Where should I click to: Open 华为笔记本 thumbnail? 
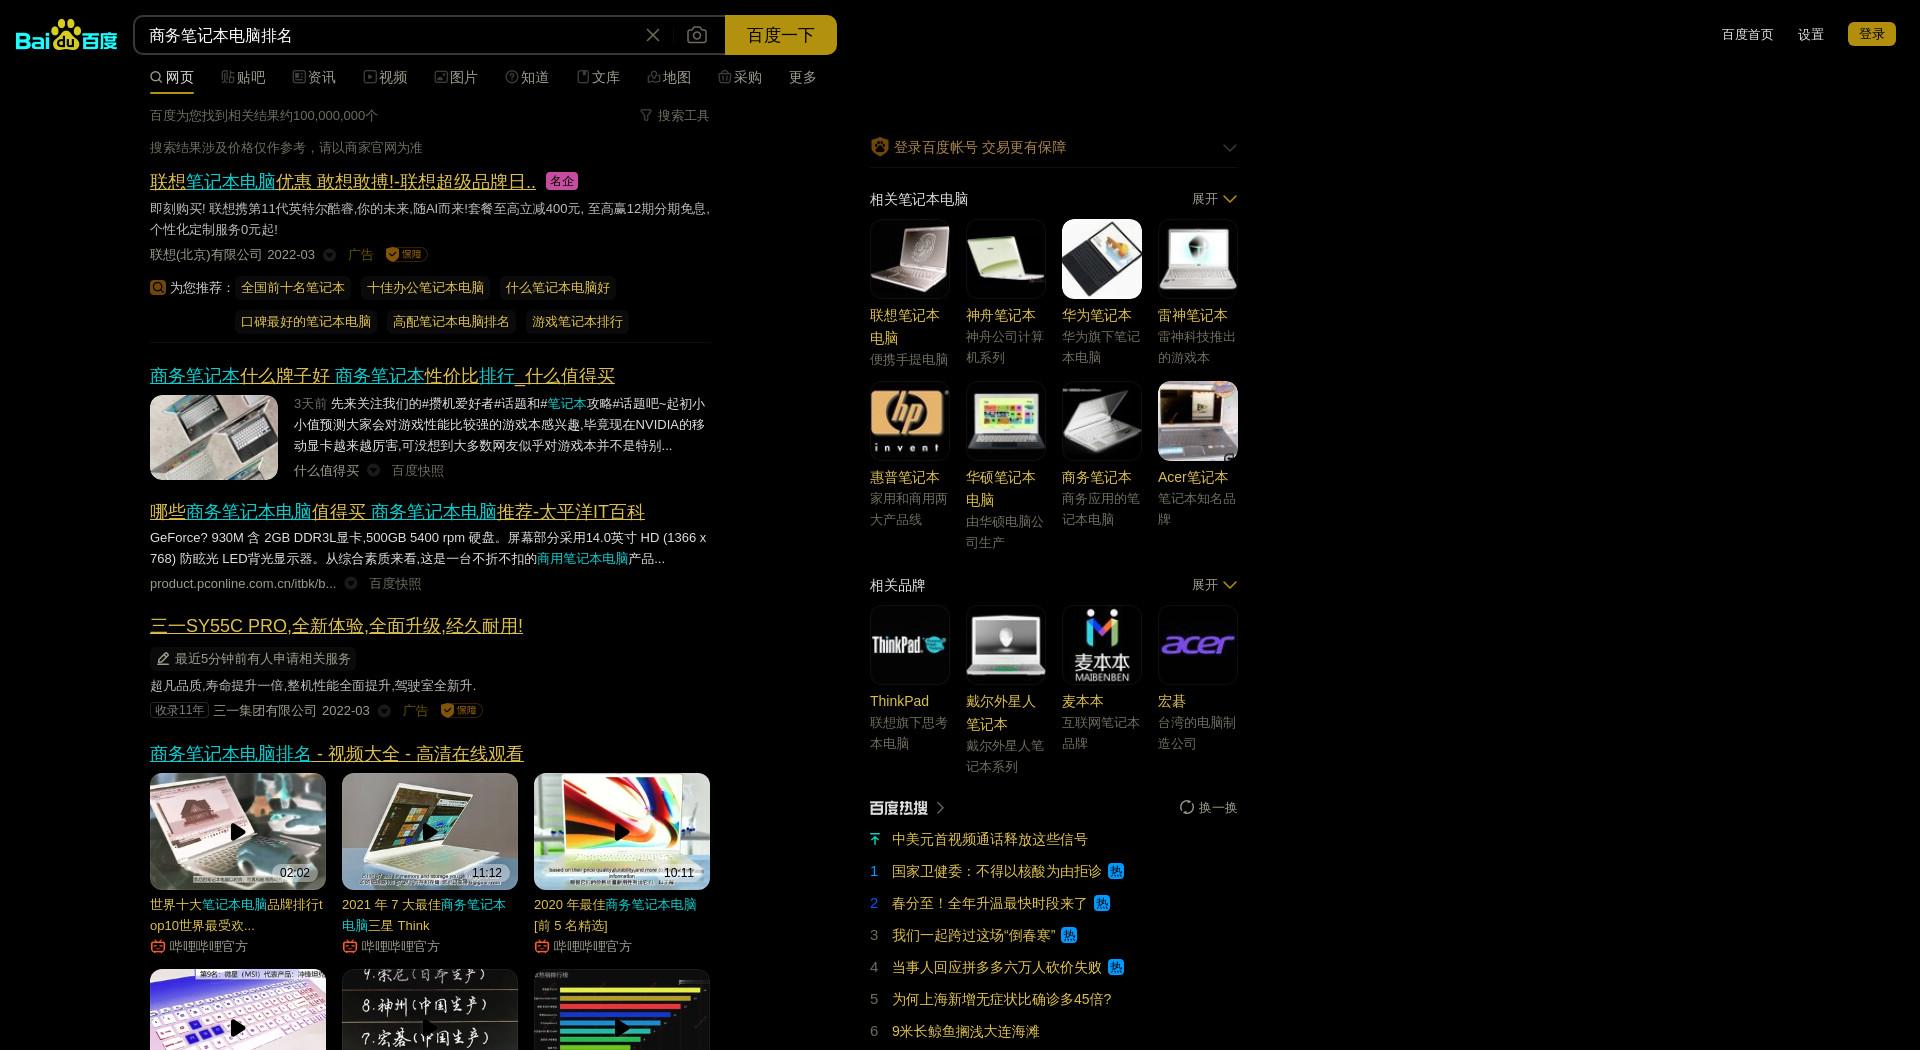point(1102,259)
